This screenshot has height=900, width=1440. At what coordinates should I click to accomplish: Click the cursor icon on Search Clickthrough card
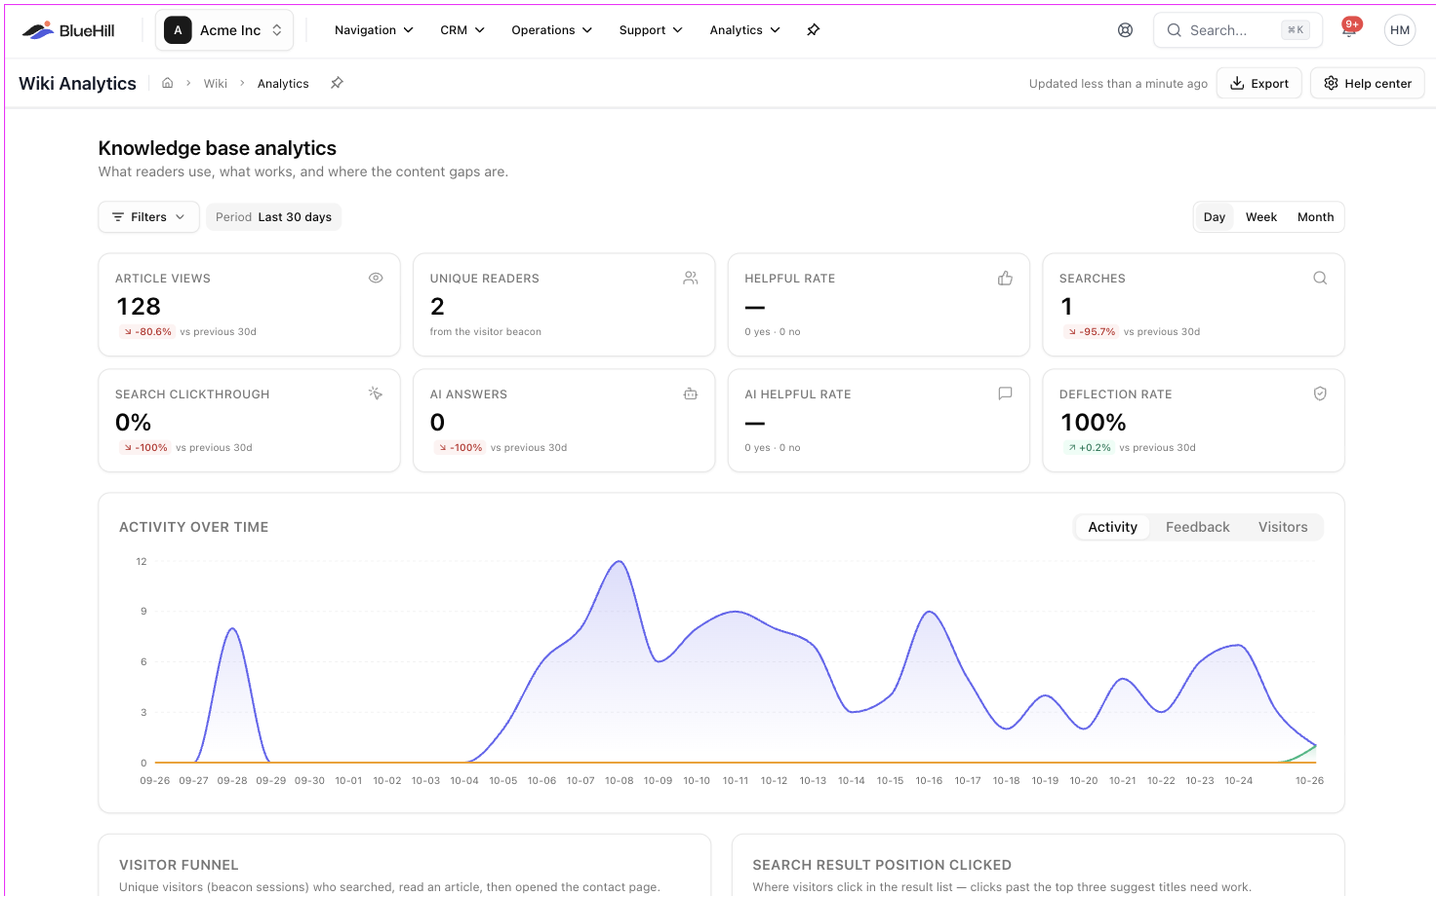pos(376,394)
